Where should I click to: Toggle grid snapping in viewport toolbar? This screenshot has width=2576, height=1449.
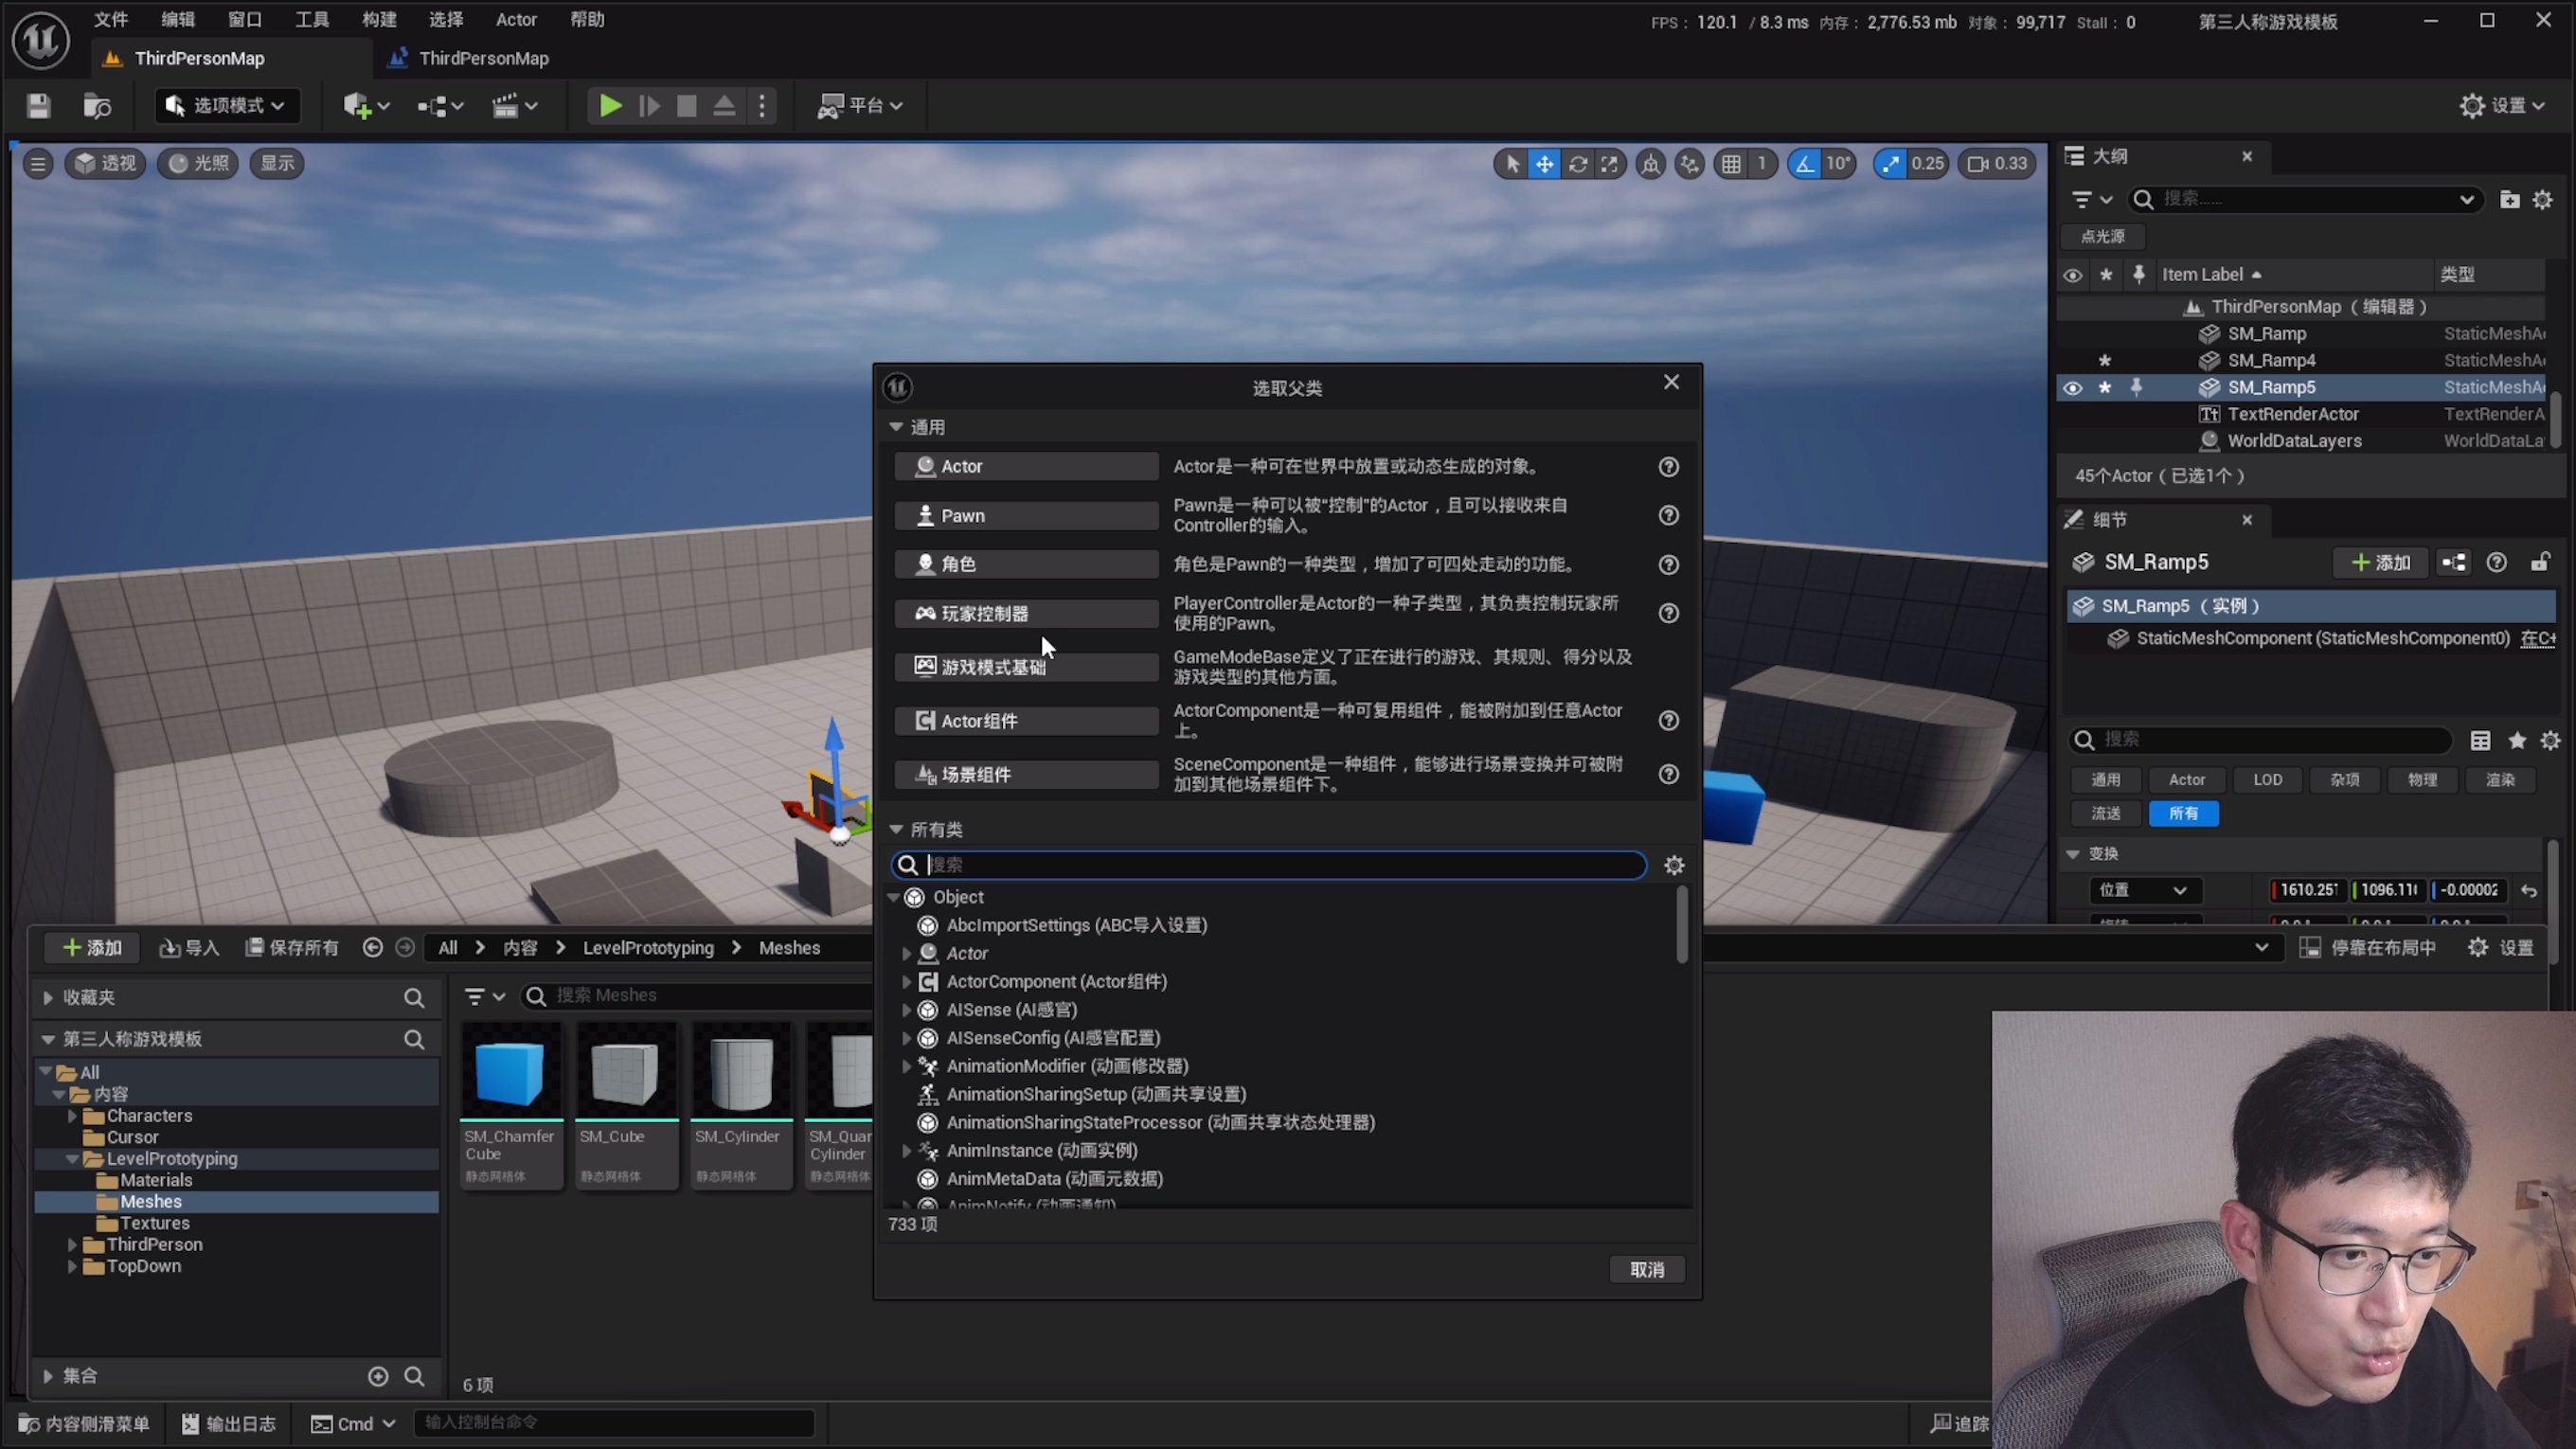[1731, 164]
